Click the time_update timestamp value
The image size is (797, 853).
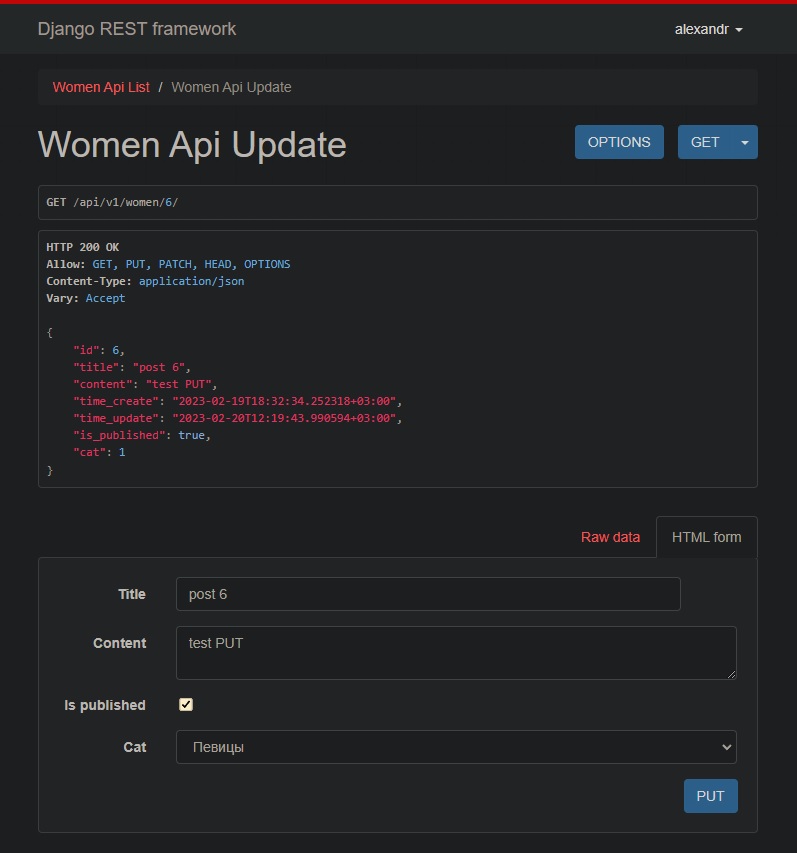pyautogui.click(x=285, y=418)
